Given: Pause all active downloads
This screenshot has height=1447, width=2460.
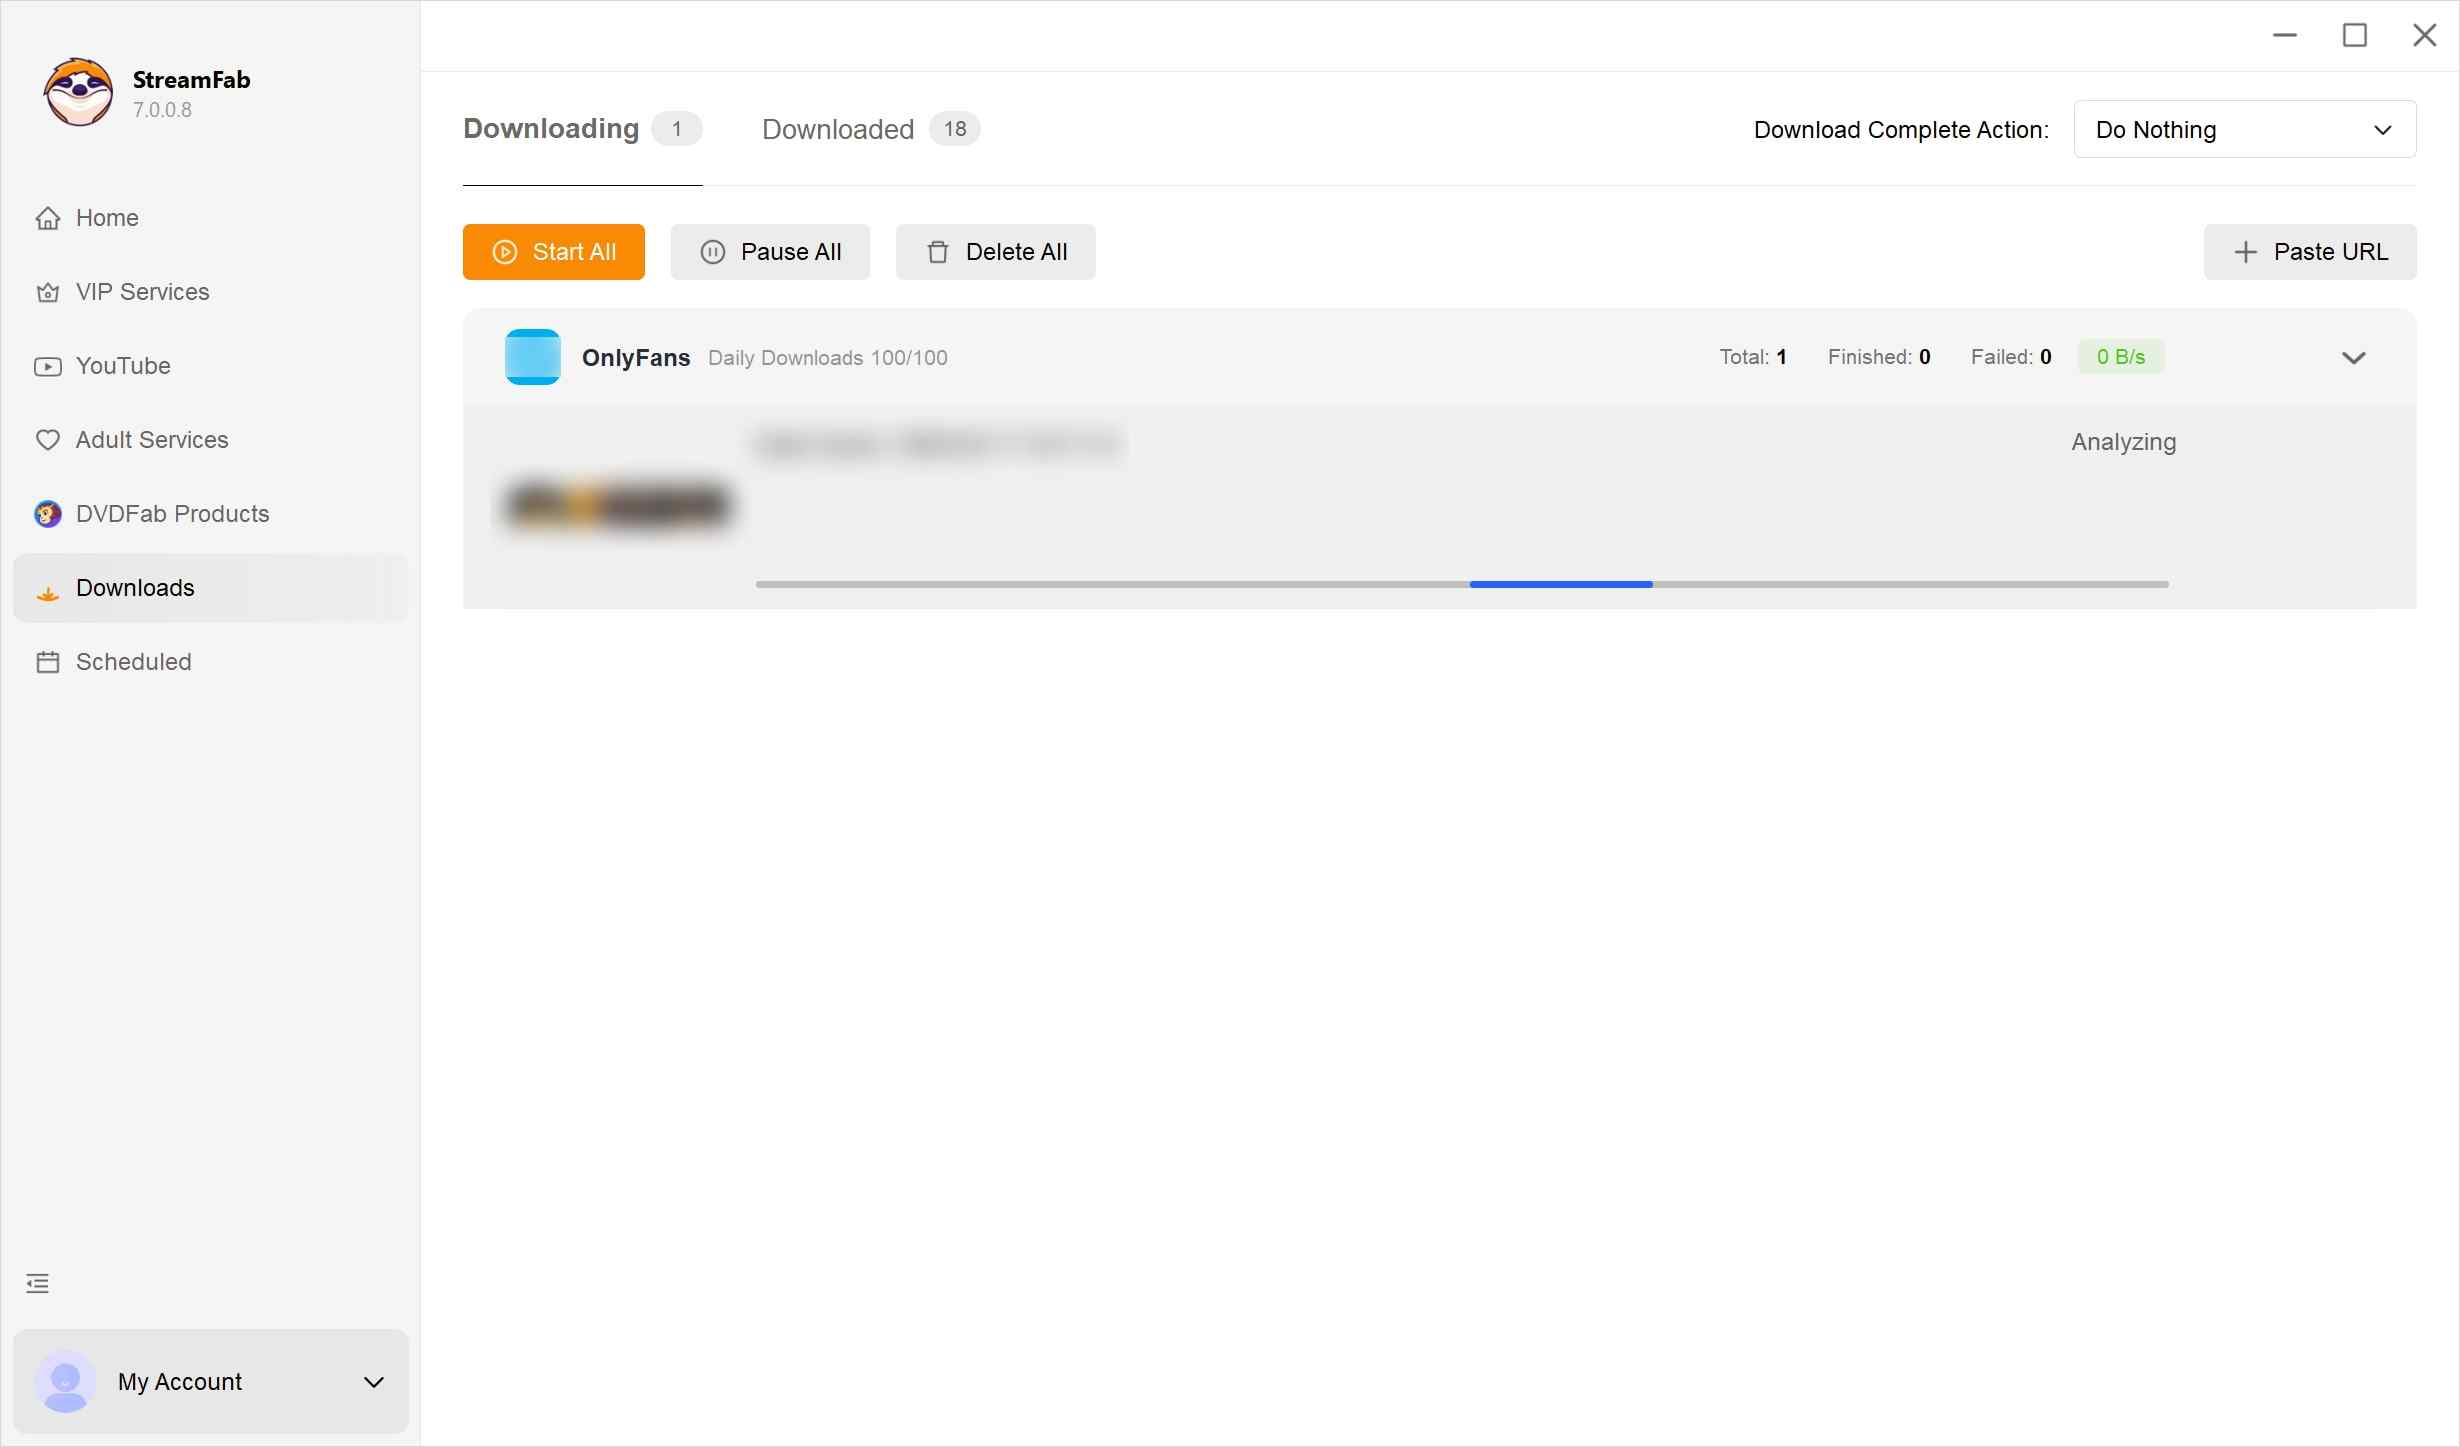Looking at the screenshot, I should tap(770, 252).
